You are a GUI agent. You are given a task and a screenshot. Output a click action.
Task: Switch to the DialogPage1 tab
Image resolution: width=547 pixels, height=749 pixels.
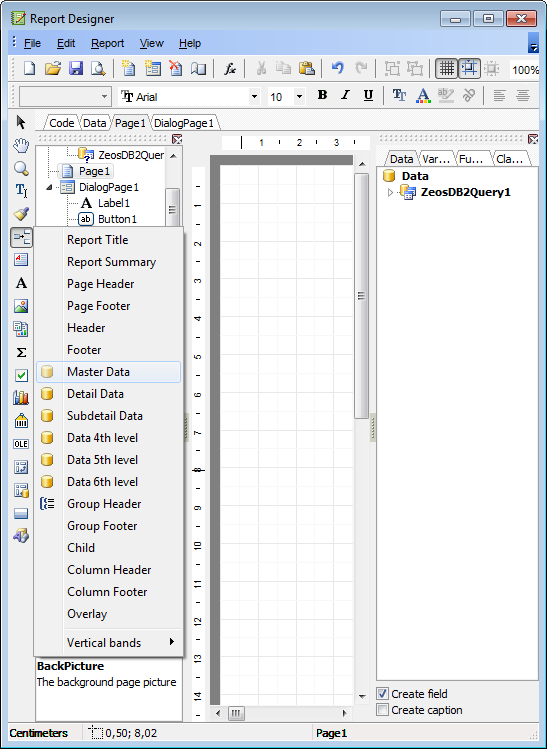tap(184, 123)
